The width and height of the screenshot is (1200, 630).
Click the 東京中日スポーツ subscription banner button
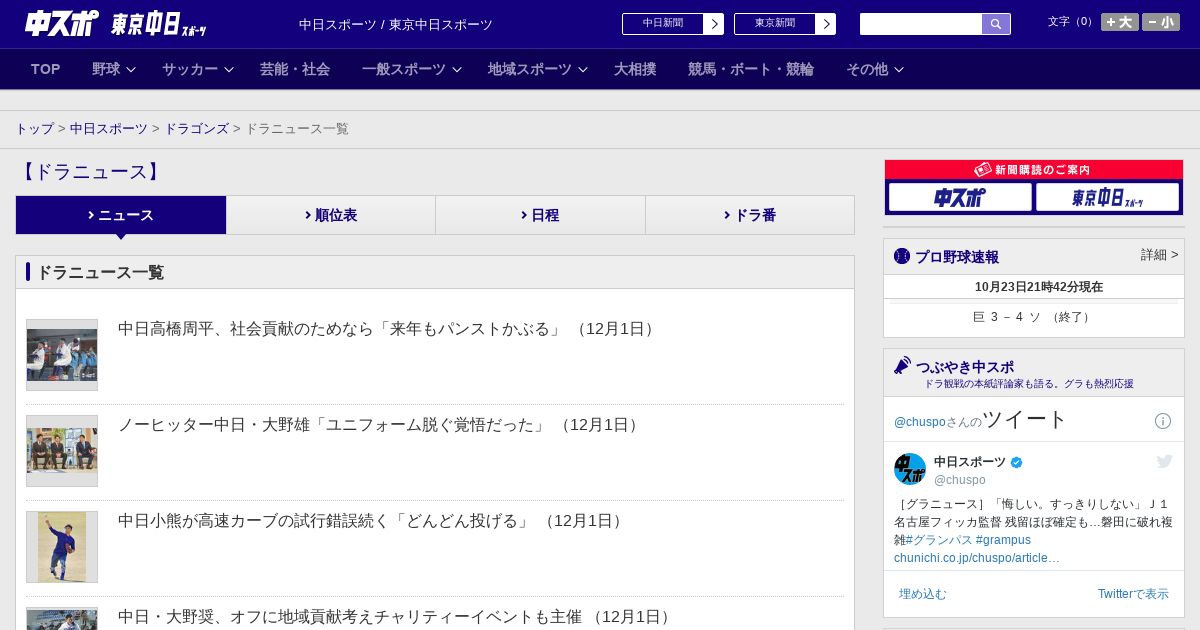[x=1107, y=197]
